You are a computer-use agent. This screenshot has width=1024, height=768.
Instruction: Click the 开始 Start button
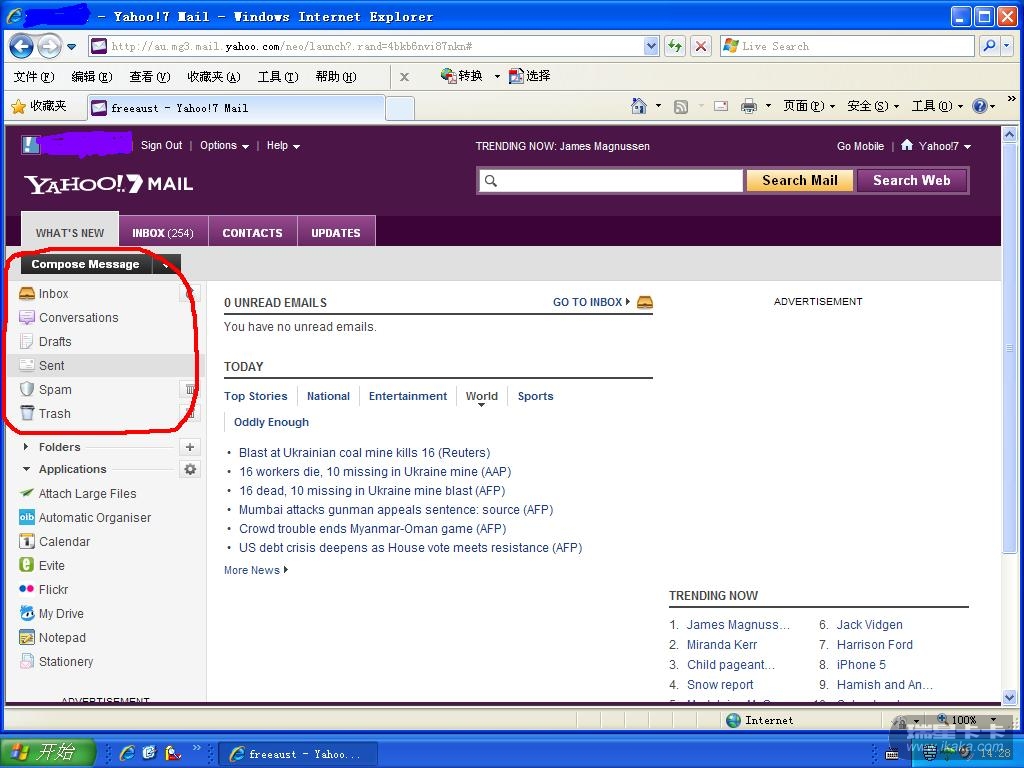(x=47, y=752)
